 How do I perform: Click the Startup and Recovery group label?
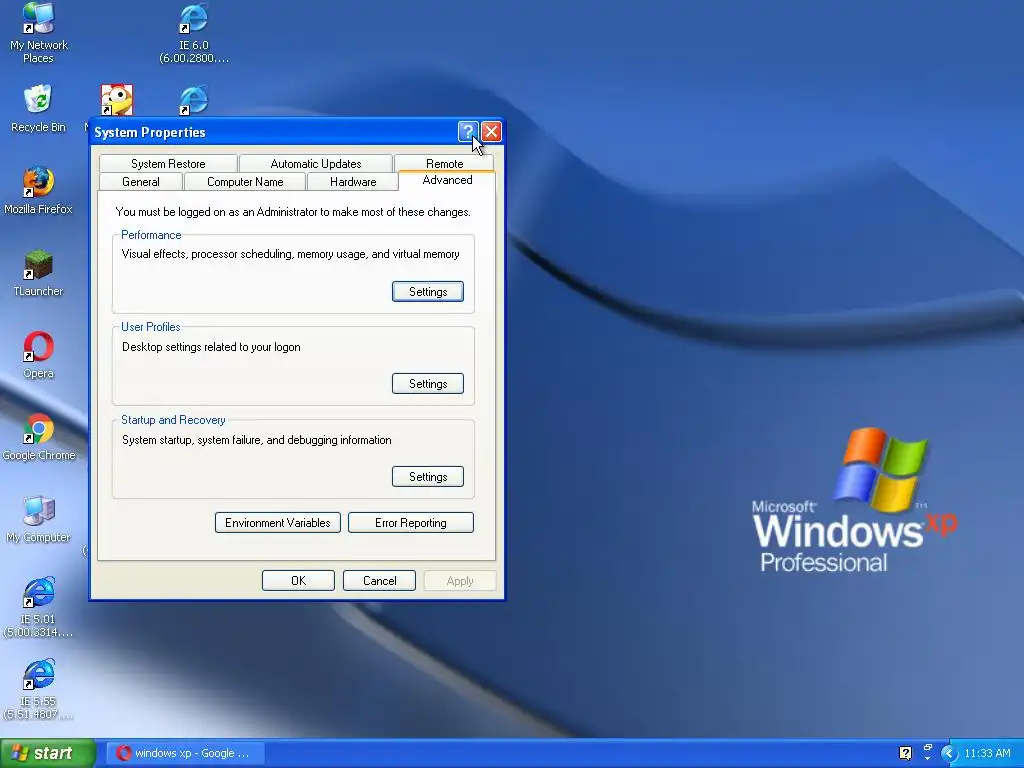173,420
